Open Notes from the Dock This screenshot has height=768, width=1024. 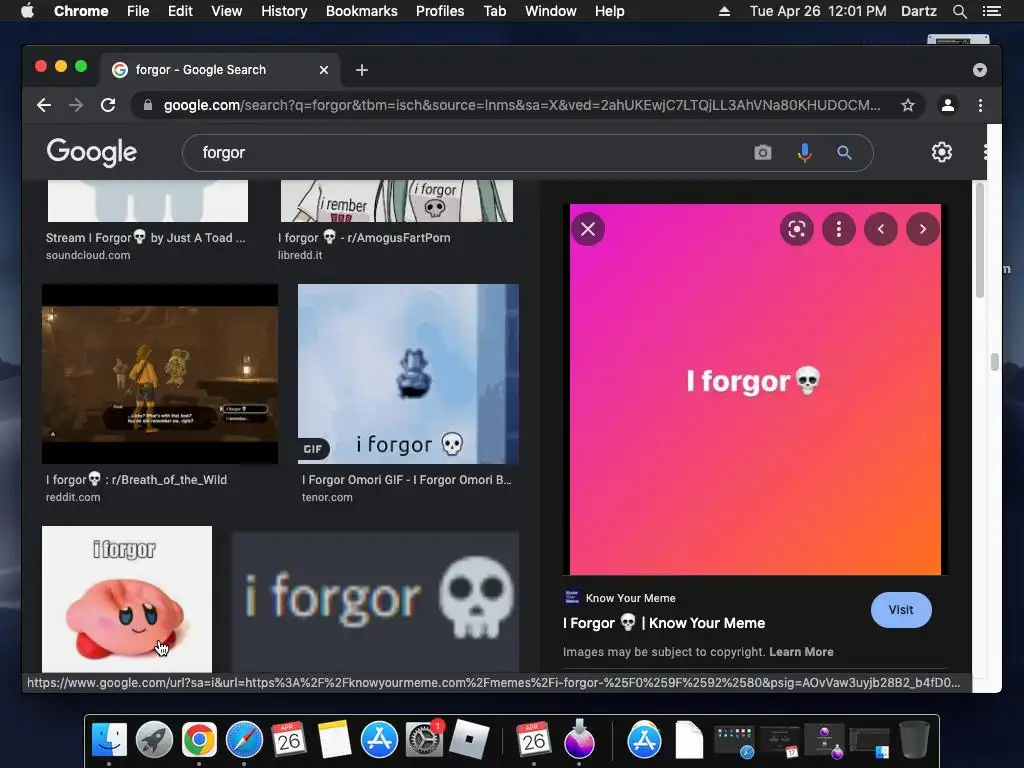334,740
